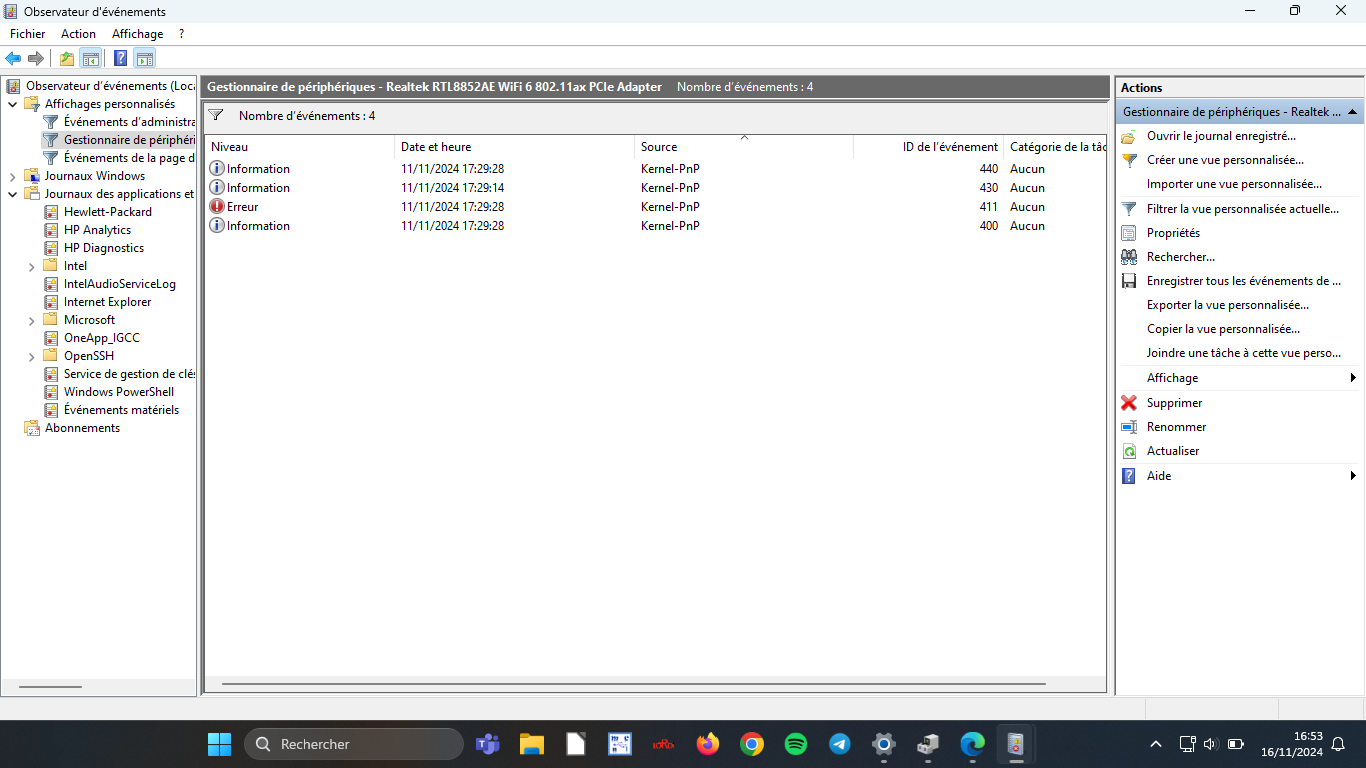Click the Actualiser refresh icon in Actions
The height and width of the screenshot is (768, 1366).
point(1129,451)
